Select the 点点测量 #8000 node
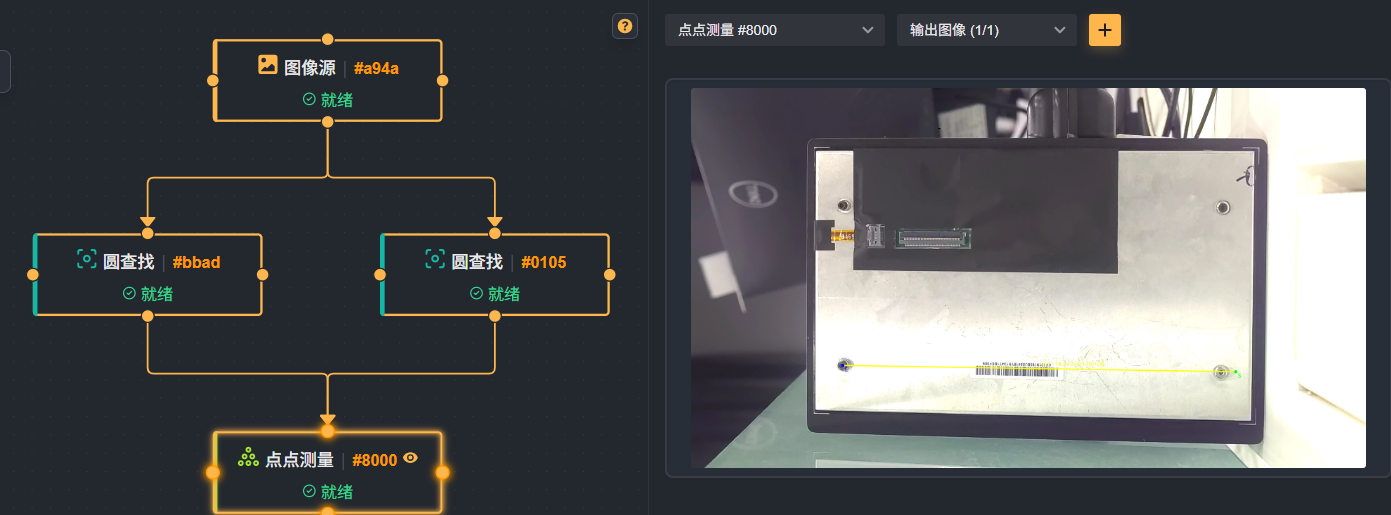This screenshot has width=1391, height=515. pos(328,472)
